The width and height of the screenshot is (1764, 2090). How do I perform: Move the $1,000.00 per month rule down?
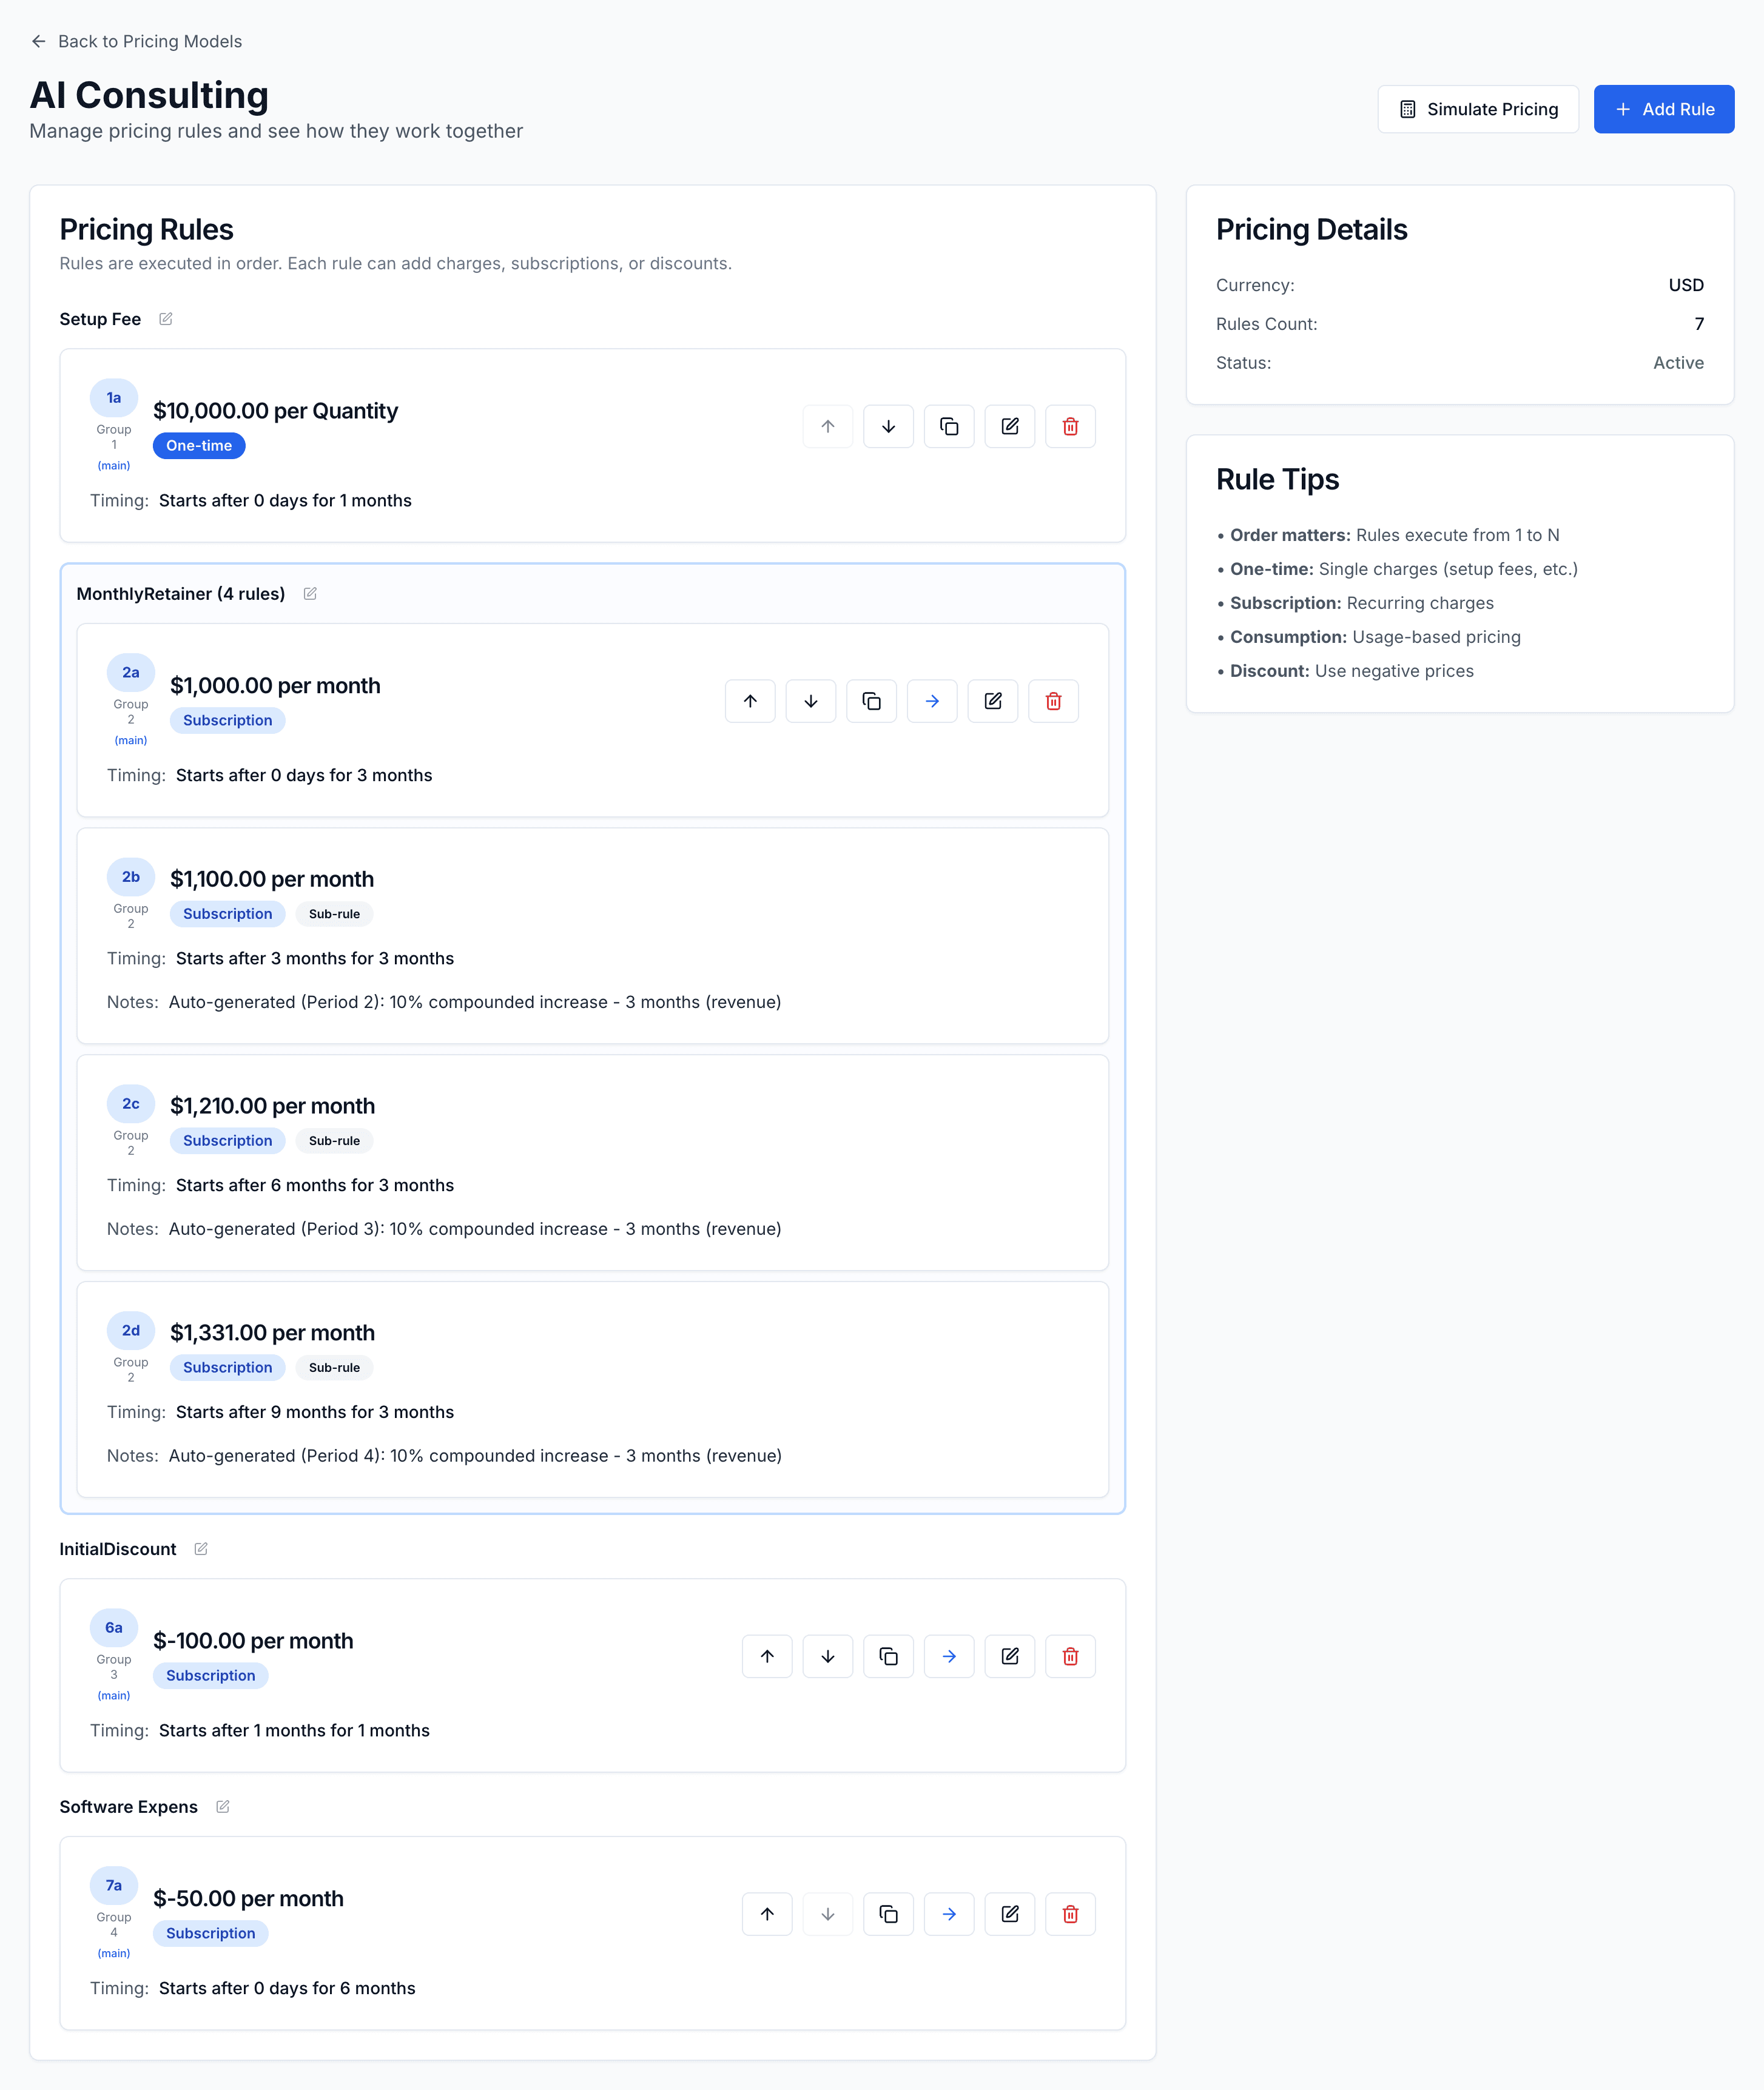click(x=810, y=701)
